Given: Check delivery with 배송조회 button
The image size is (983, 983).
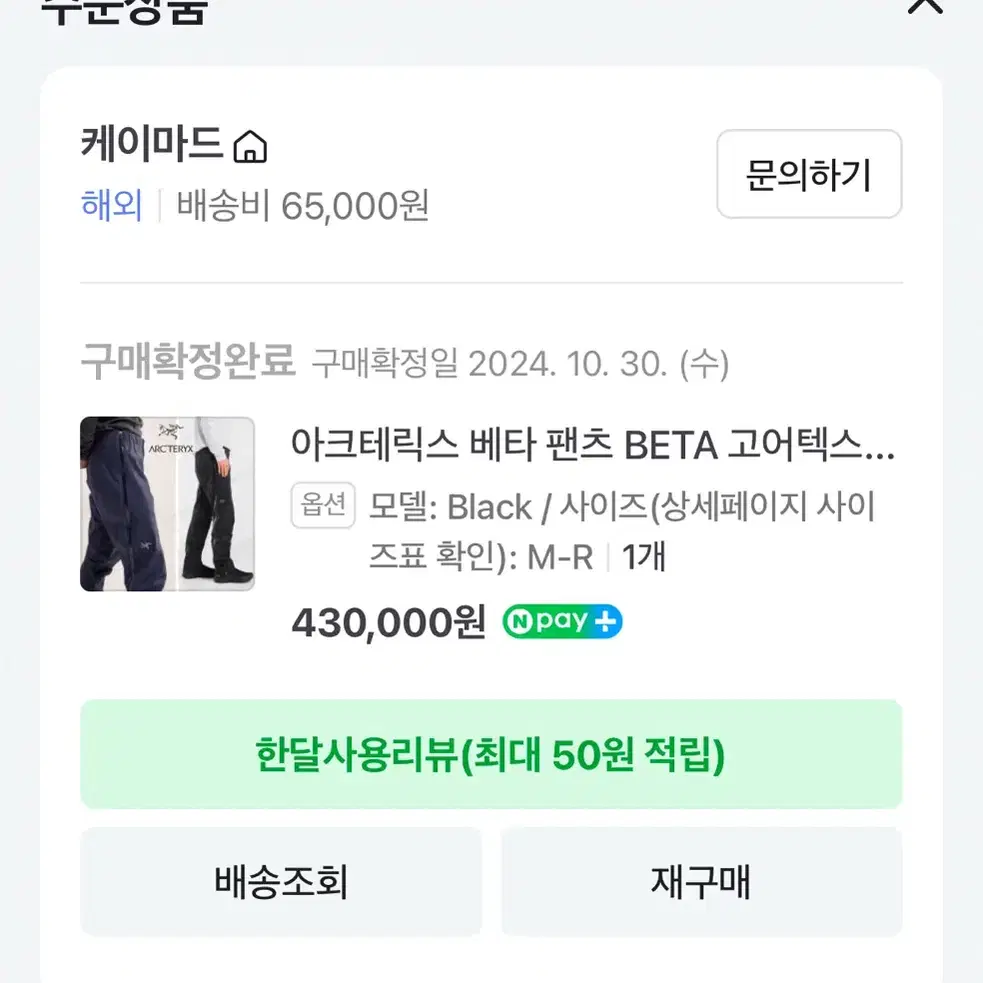Looking at the screenshot, I should (x=281, y=881).
